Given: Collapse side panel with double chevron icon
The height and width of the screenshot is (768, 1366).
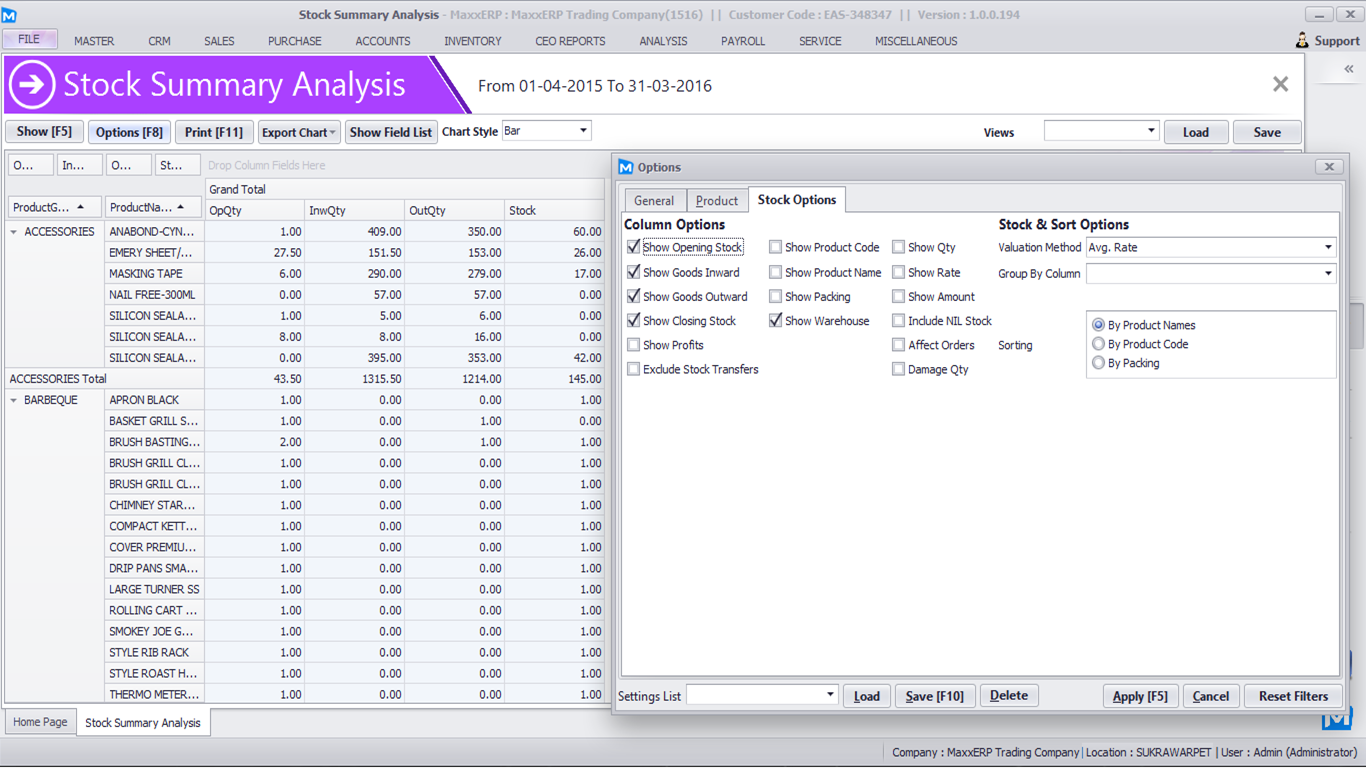Looking at the screenshot, I should (x=1348, y=69).
